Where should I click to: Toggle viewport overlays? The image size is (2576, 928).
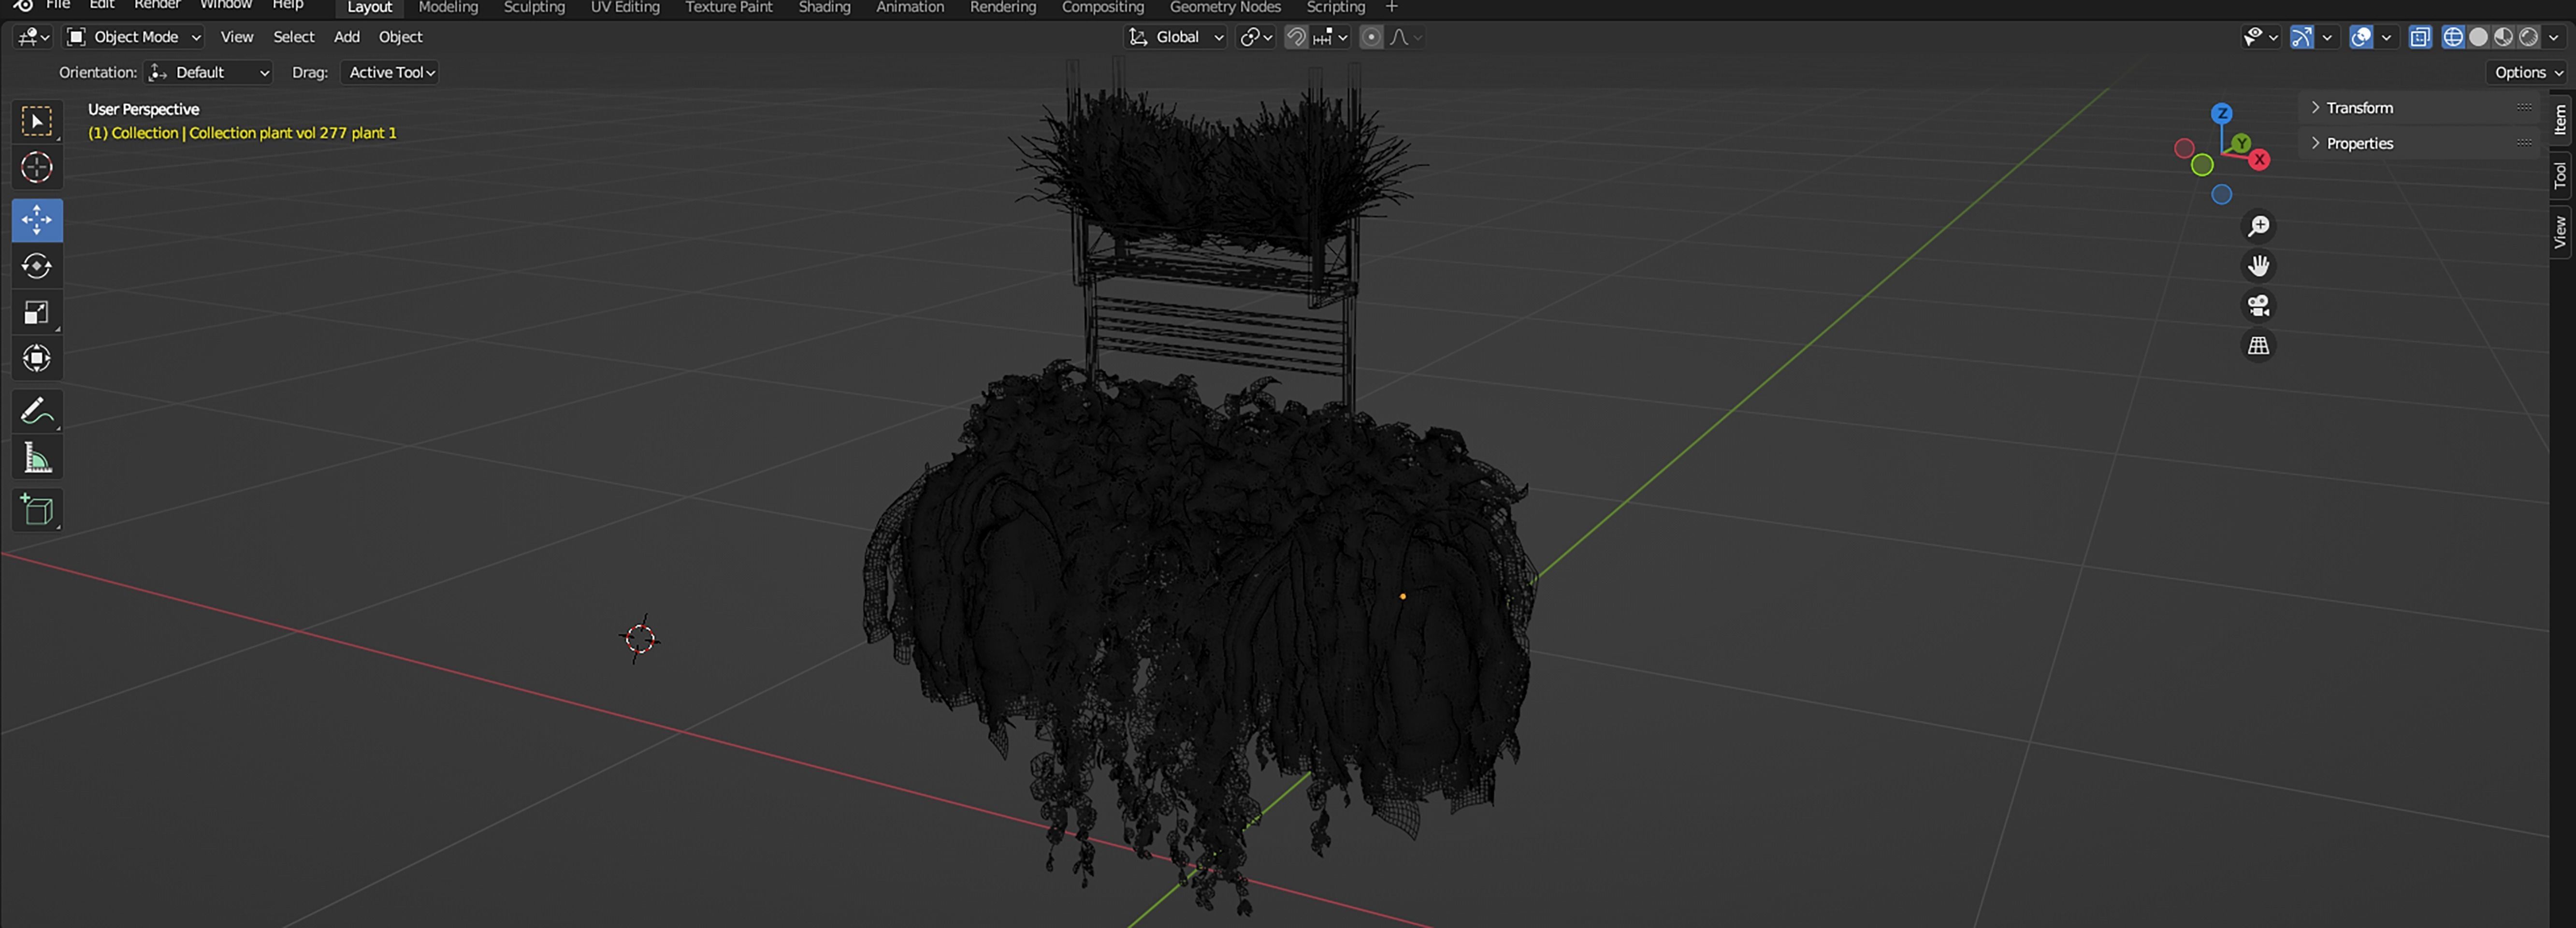pyautogui.click(x=2361, y=37)
